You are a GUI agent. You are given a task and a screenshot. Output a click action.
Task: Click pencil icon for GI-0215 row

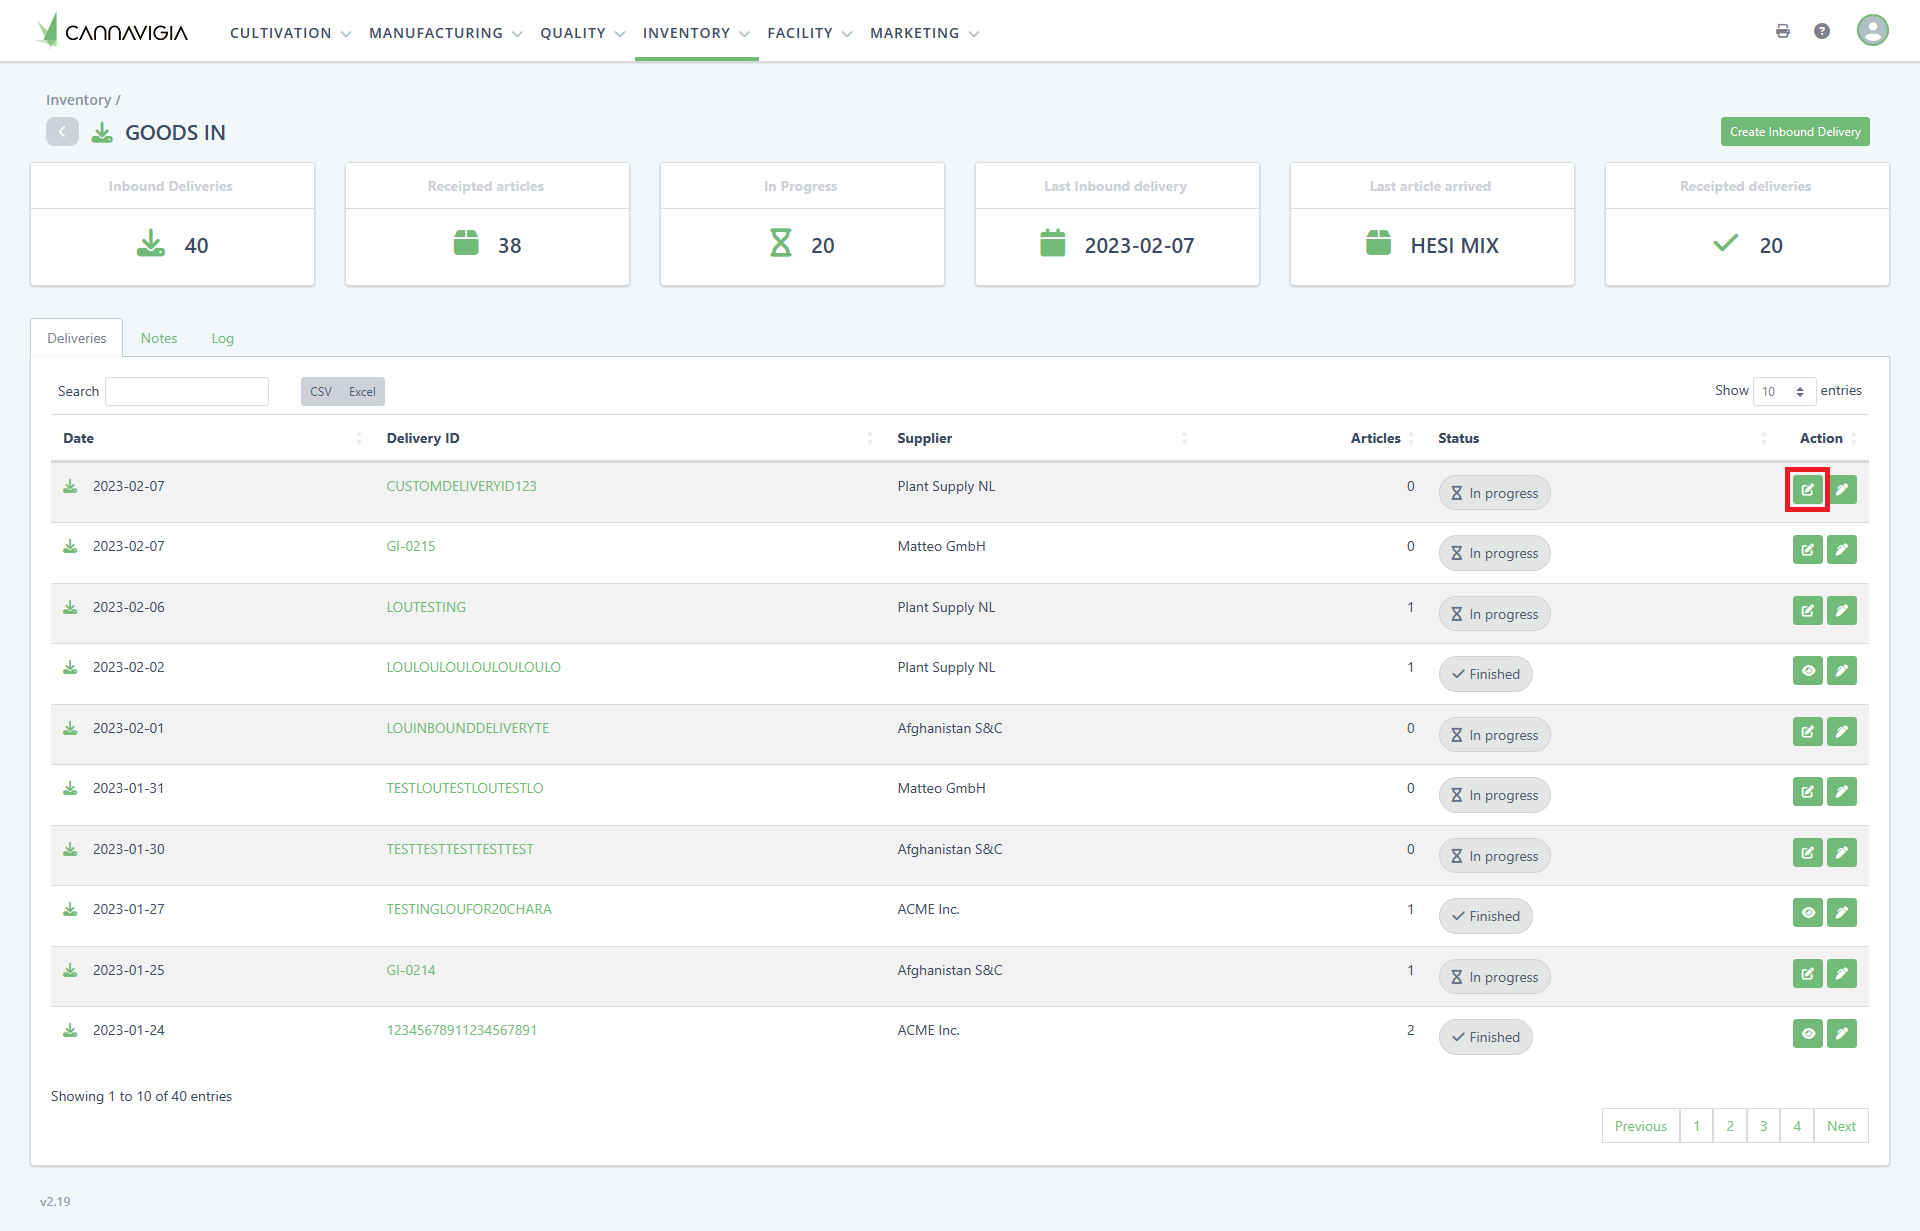[x=1842, y=550]
